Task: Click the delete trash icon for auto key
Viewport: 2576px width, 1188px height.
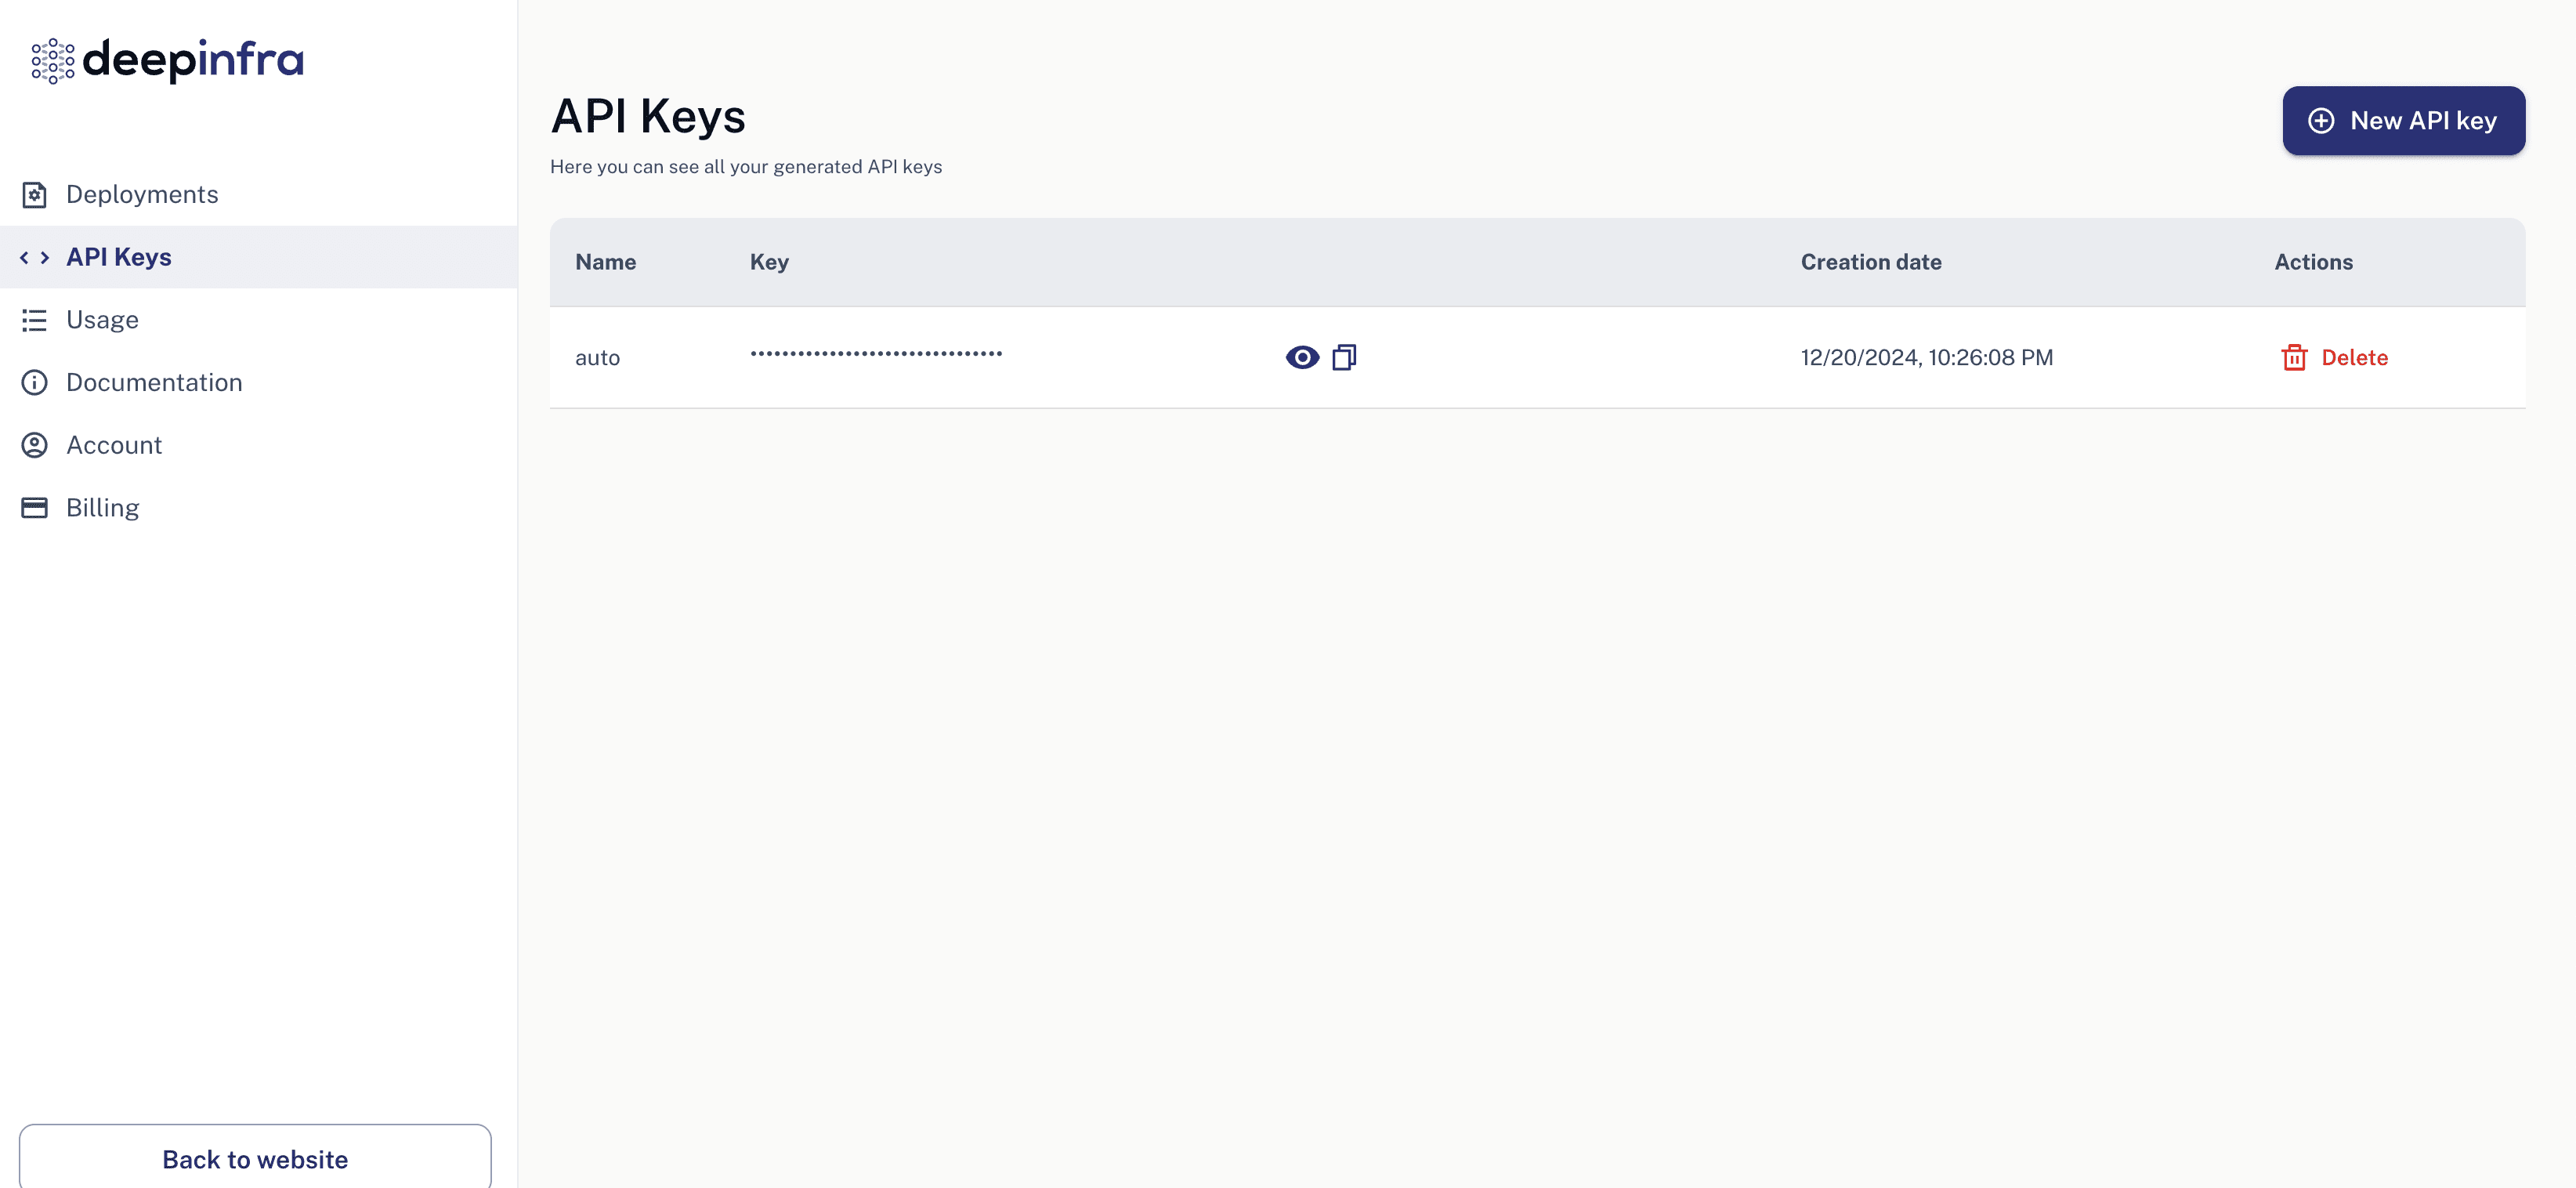Action: coord(2292,357)
